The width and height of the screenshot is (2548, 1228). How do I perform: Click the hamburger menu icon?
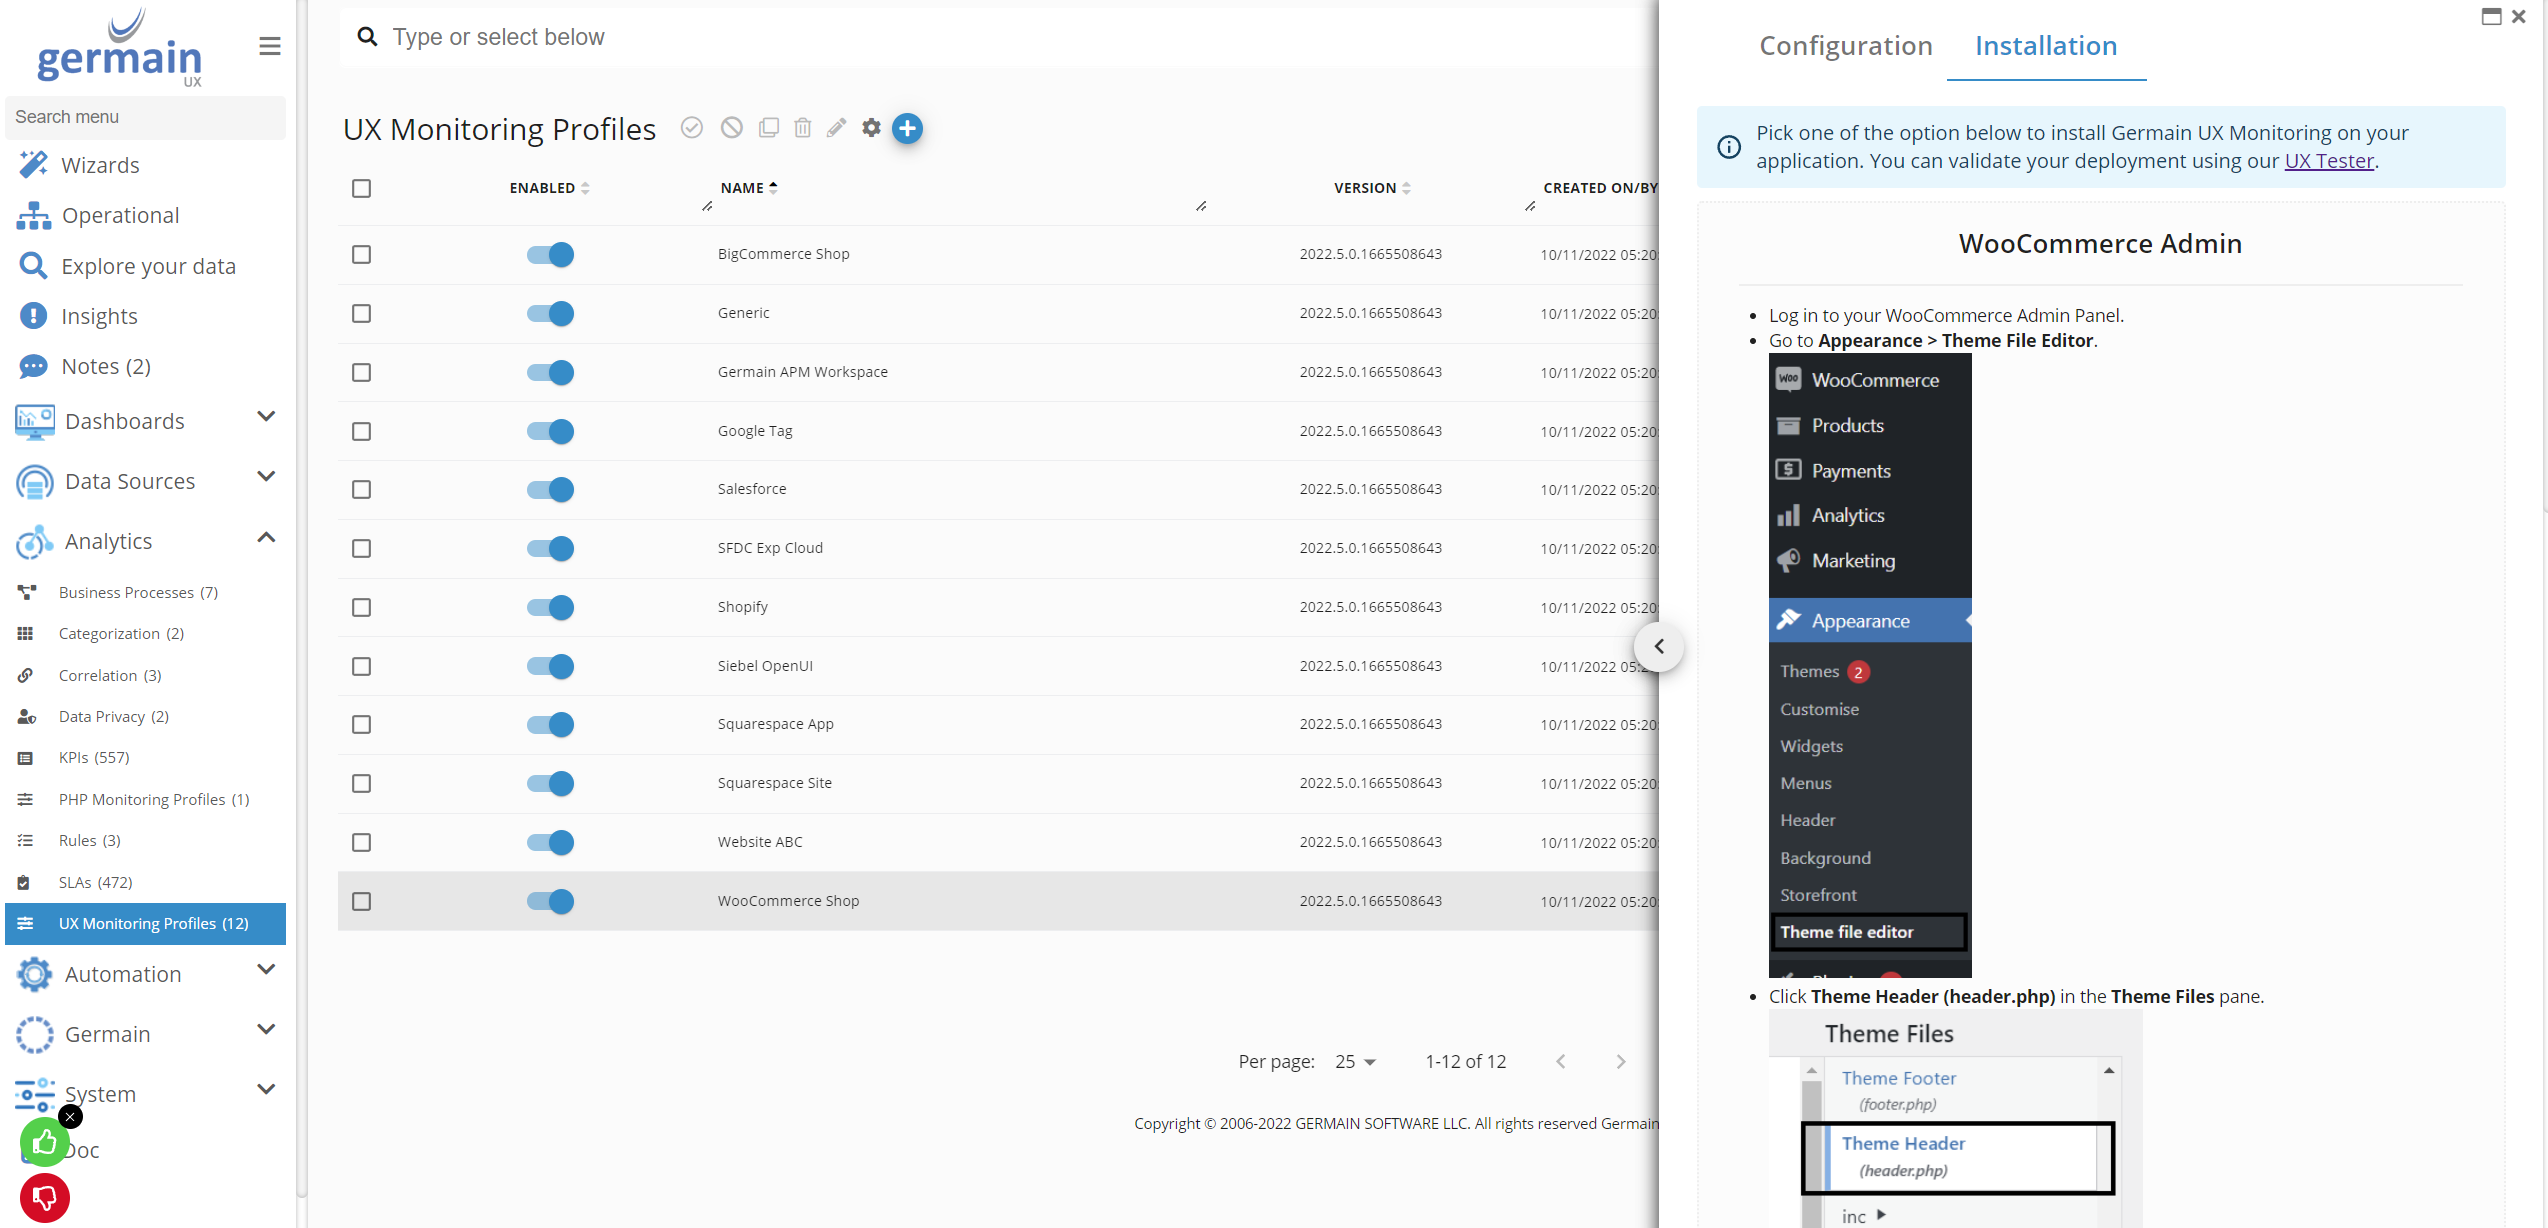tap(269, 46)
